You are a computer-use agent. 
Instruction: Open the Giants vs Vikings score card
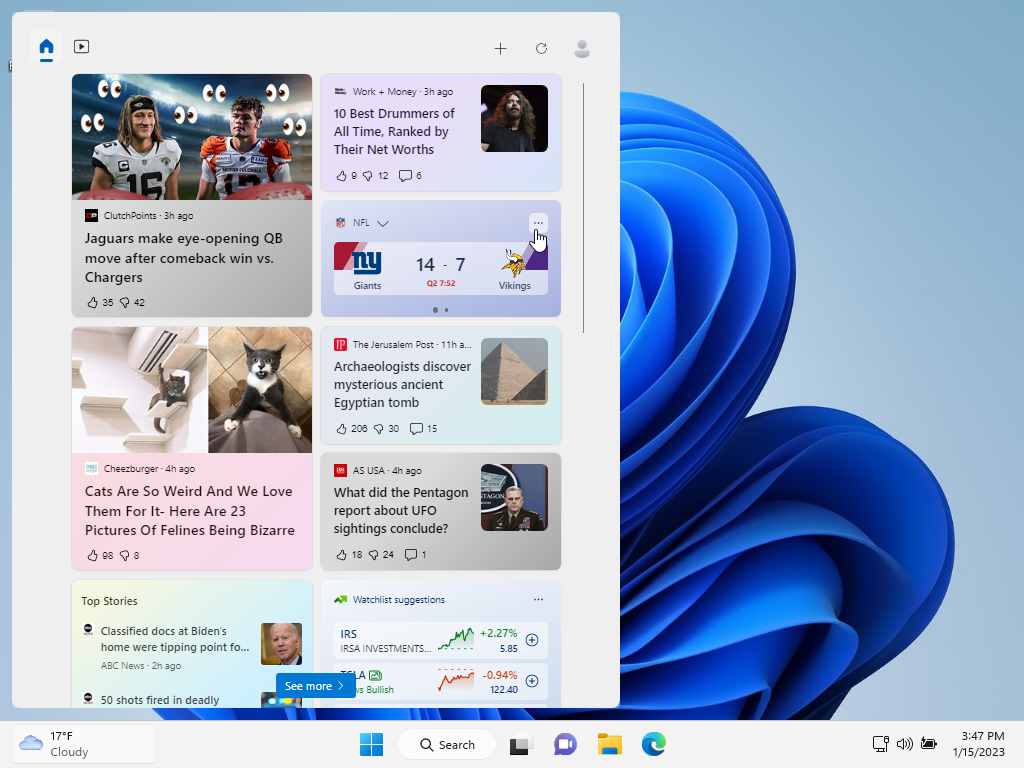pyautogui.click(x=441, y=268)
